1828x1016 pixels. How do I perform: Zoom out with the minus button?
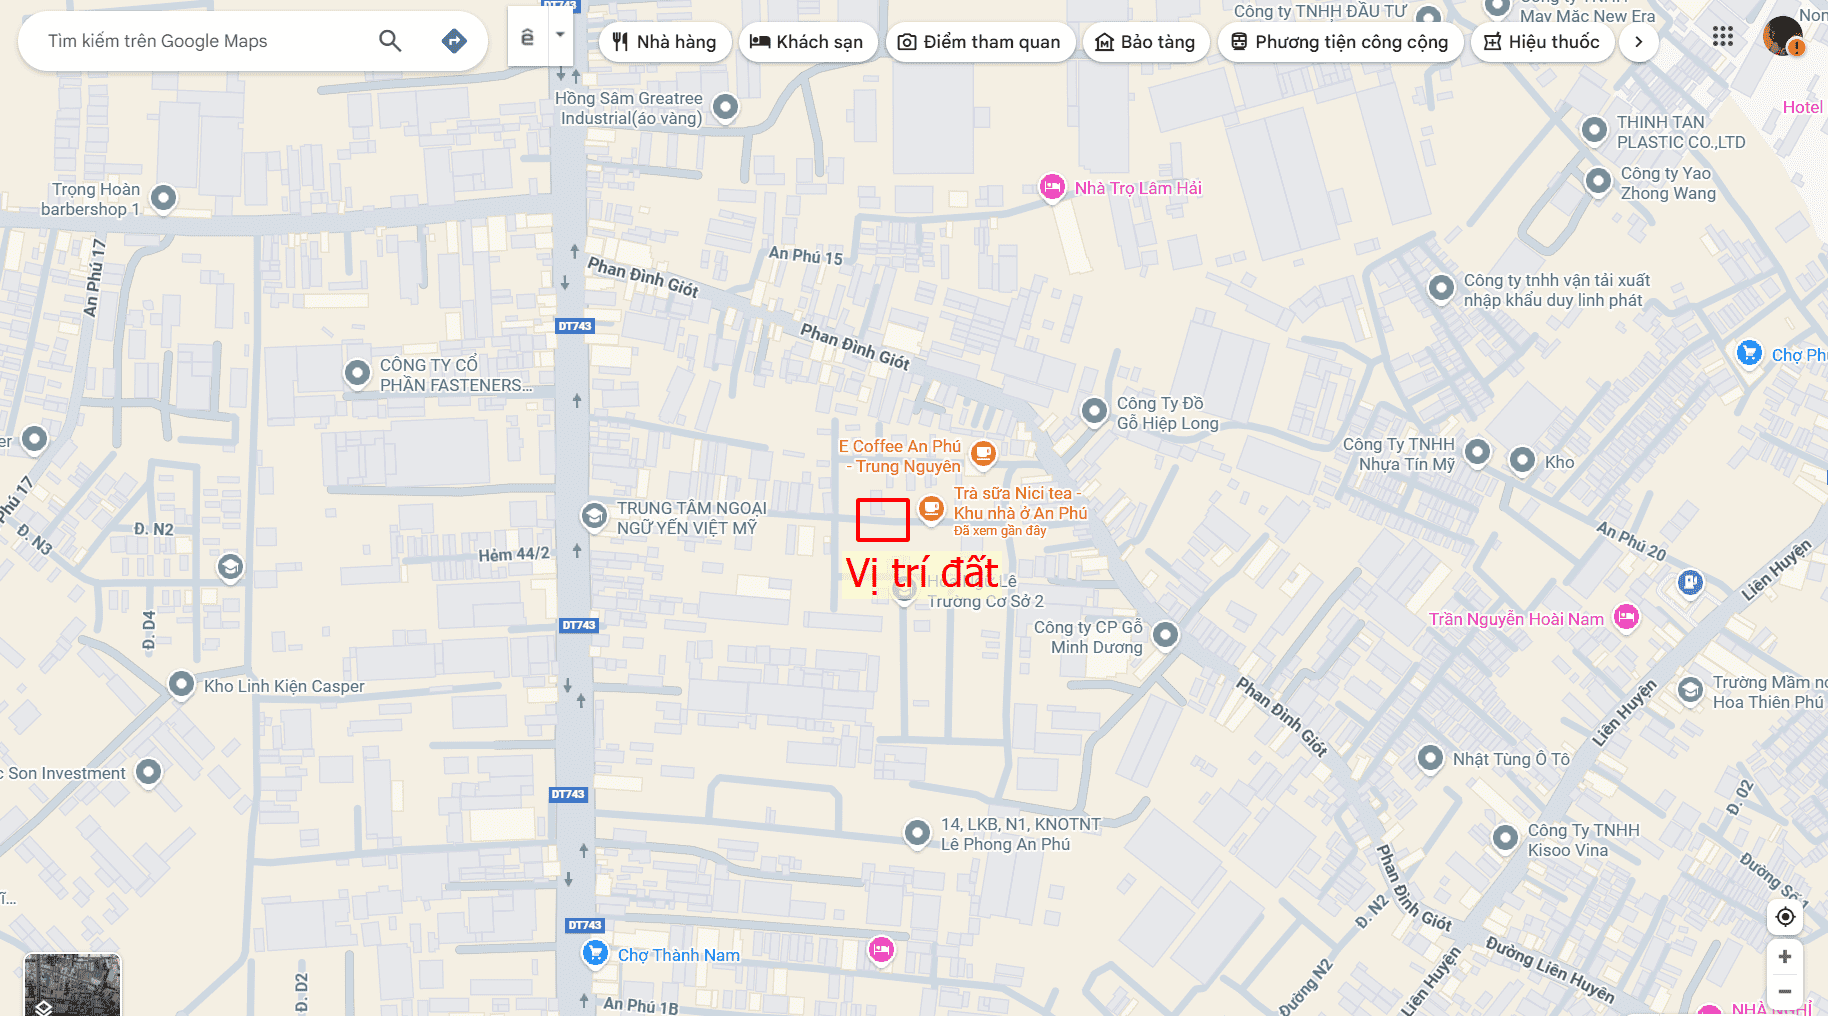[1785, 992]
